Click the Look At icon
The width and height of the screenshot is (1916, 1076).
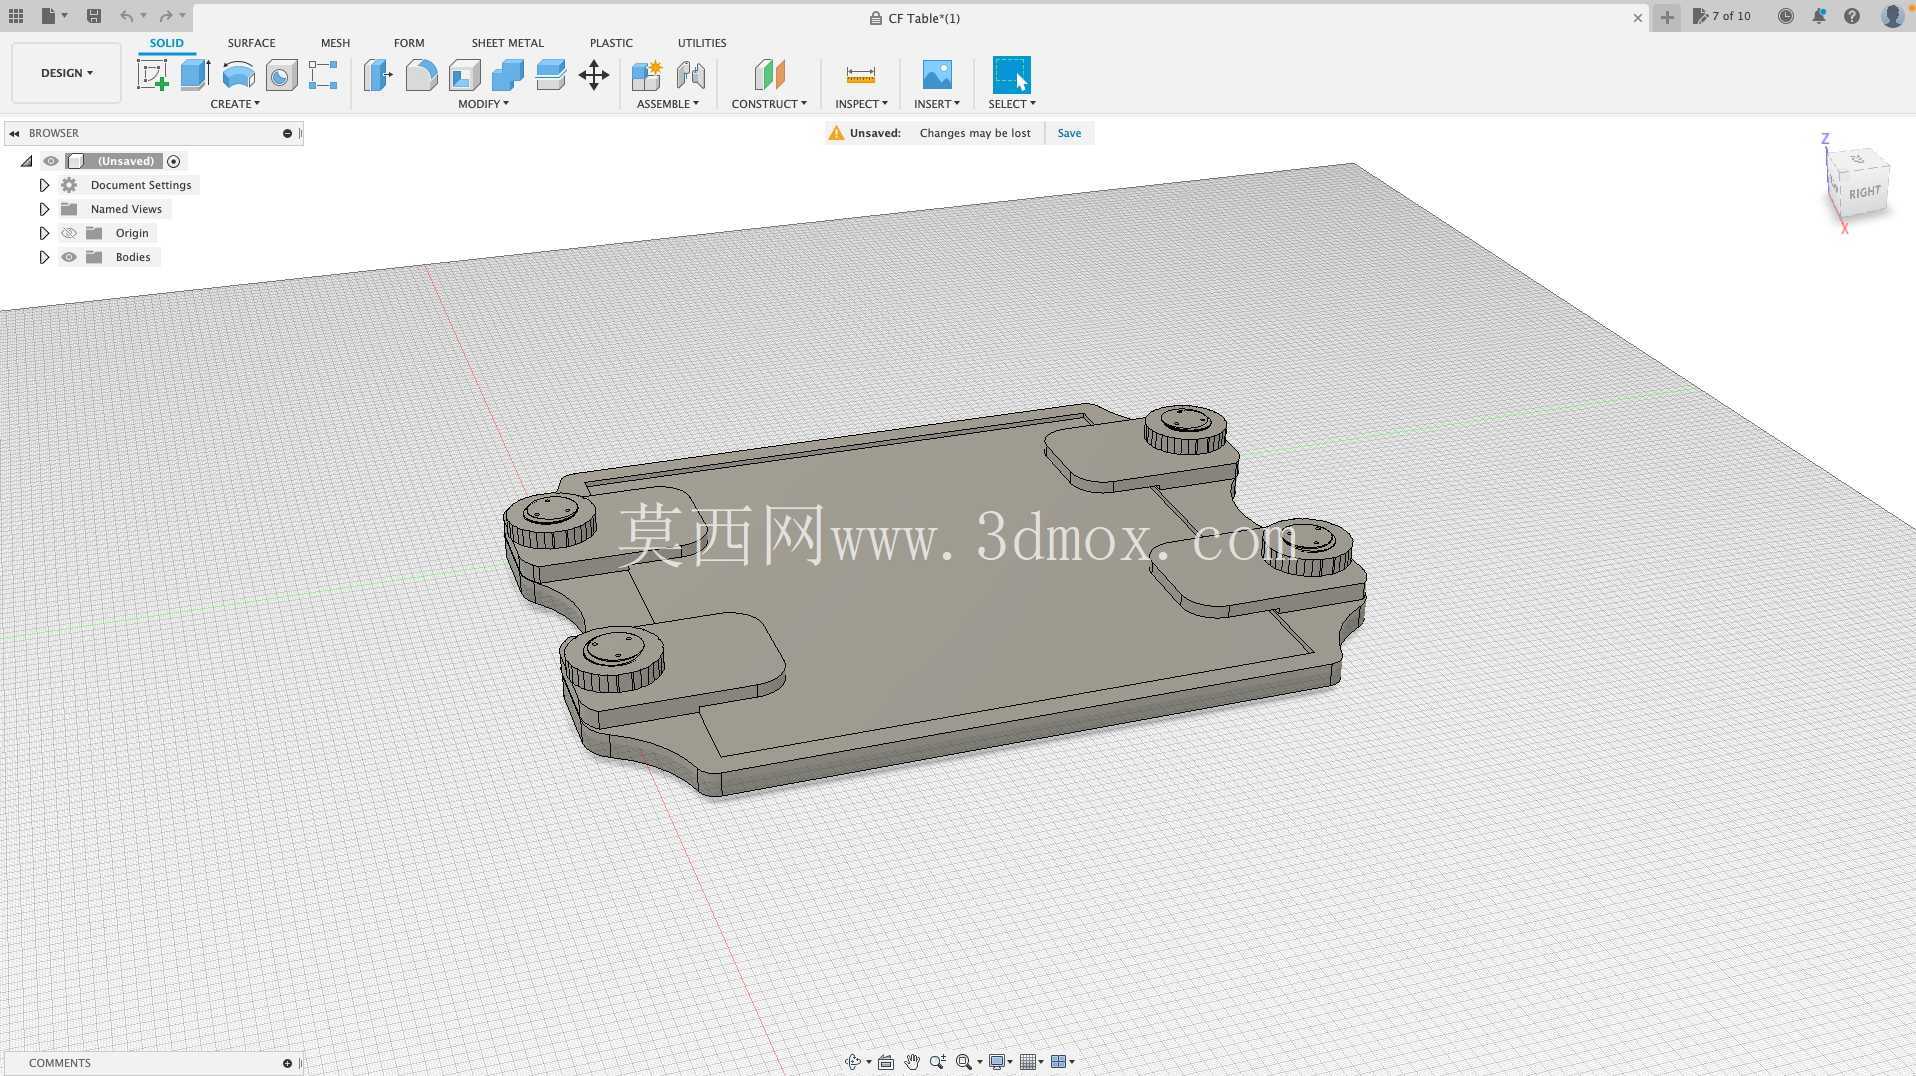pos(886,1062)
